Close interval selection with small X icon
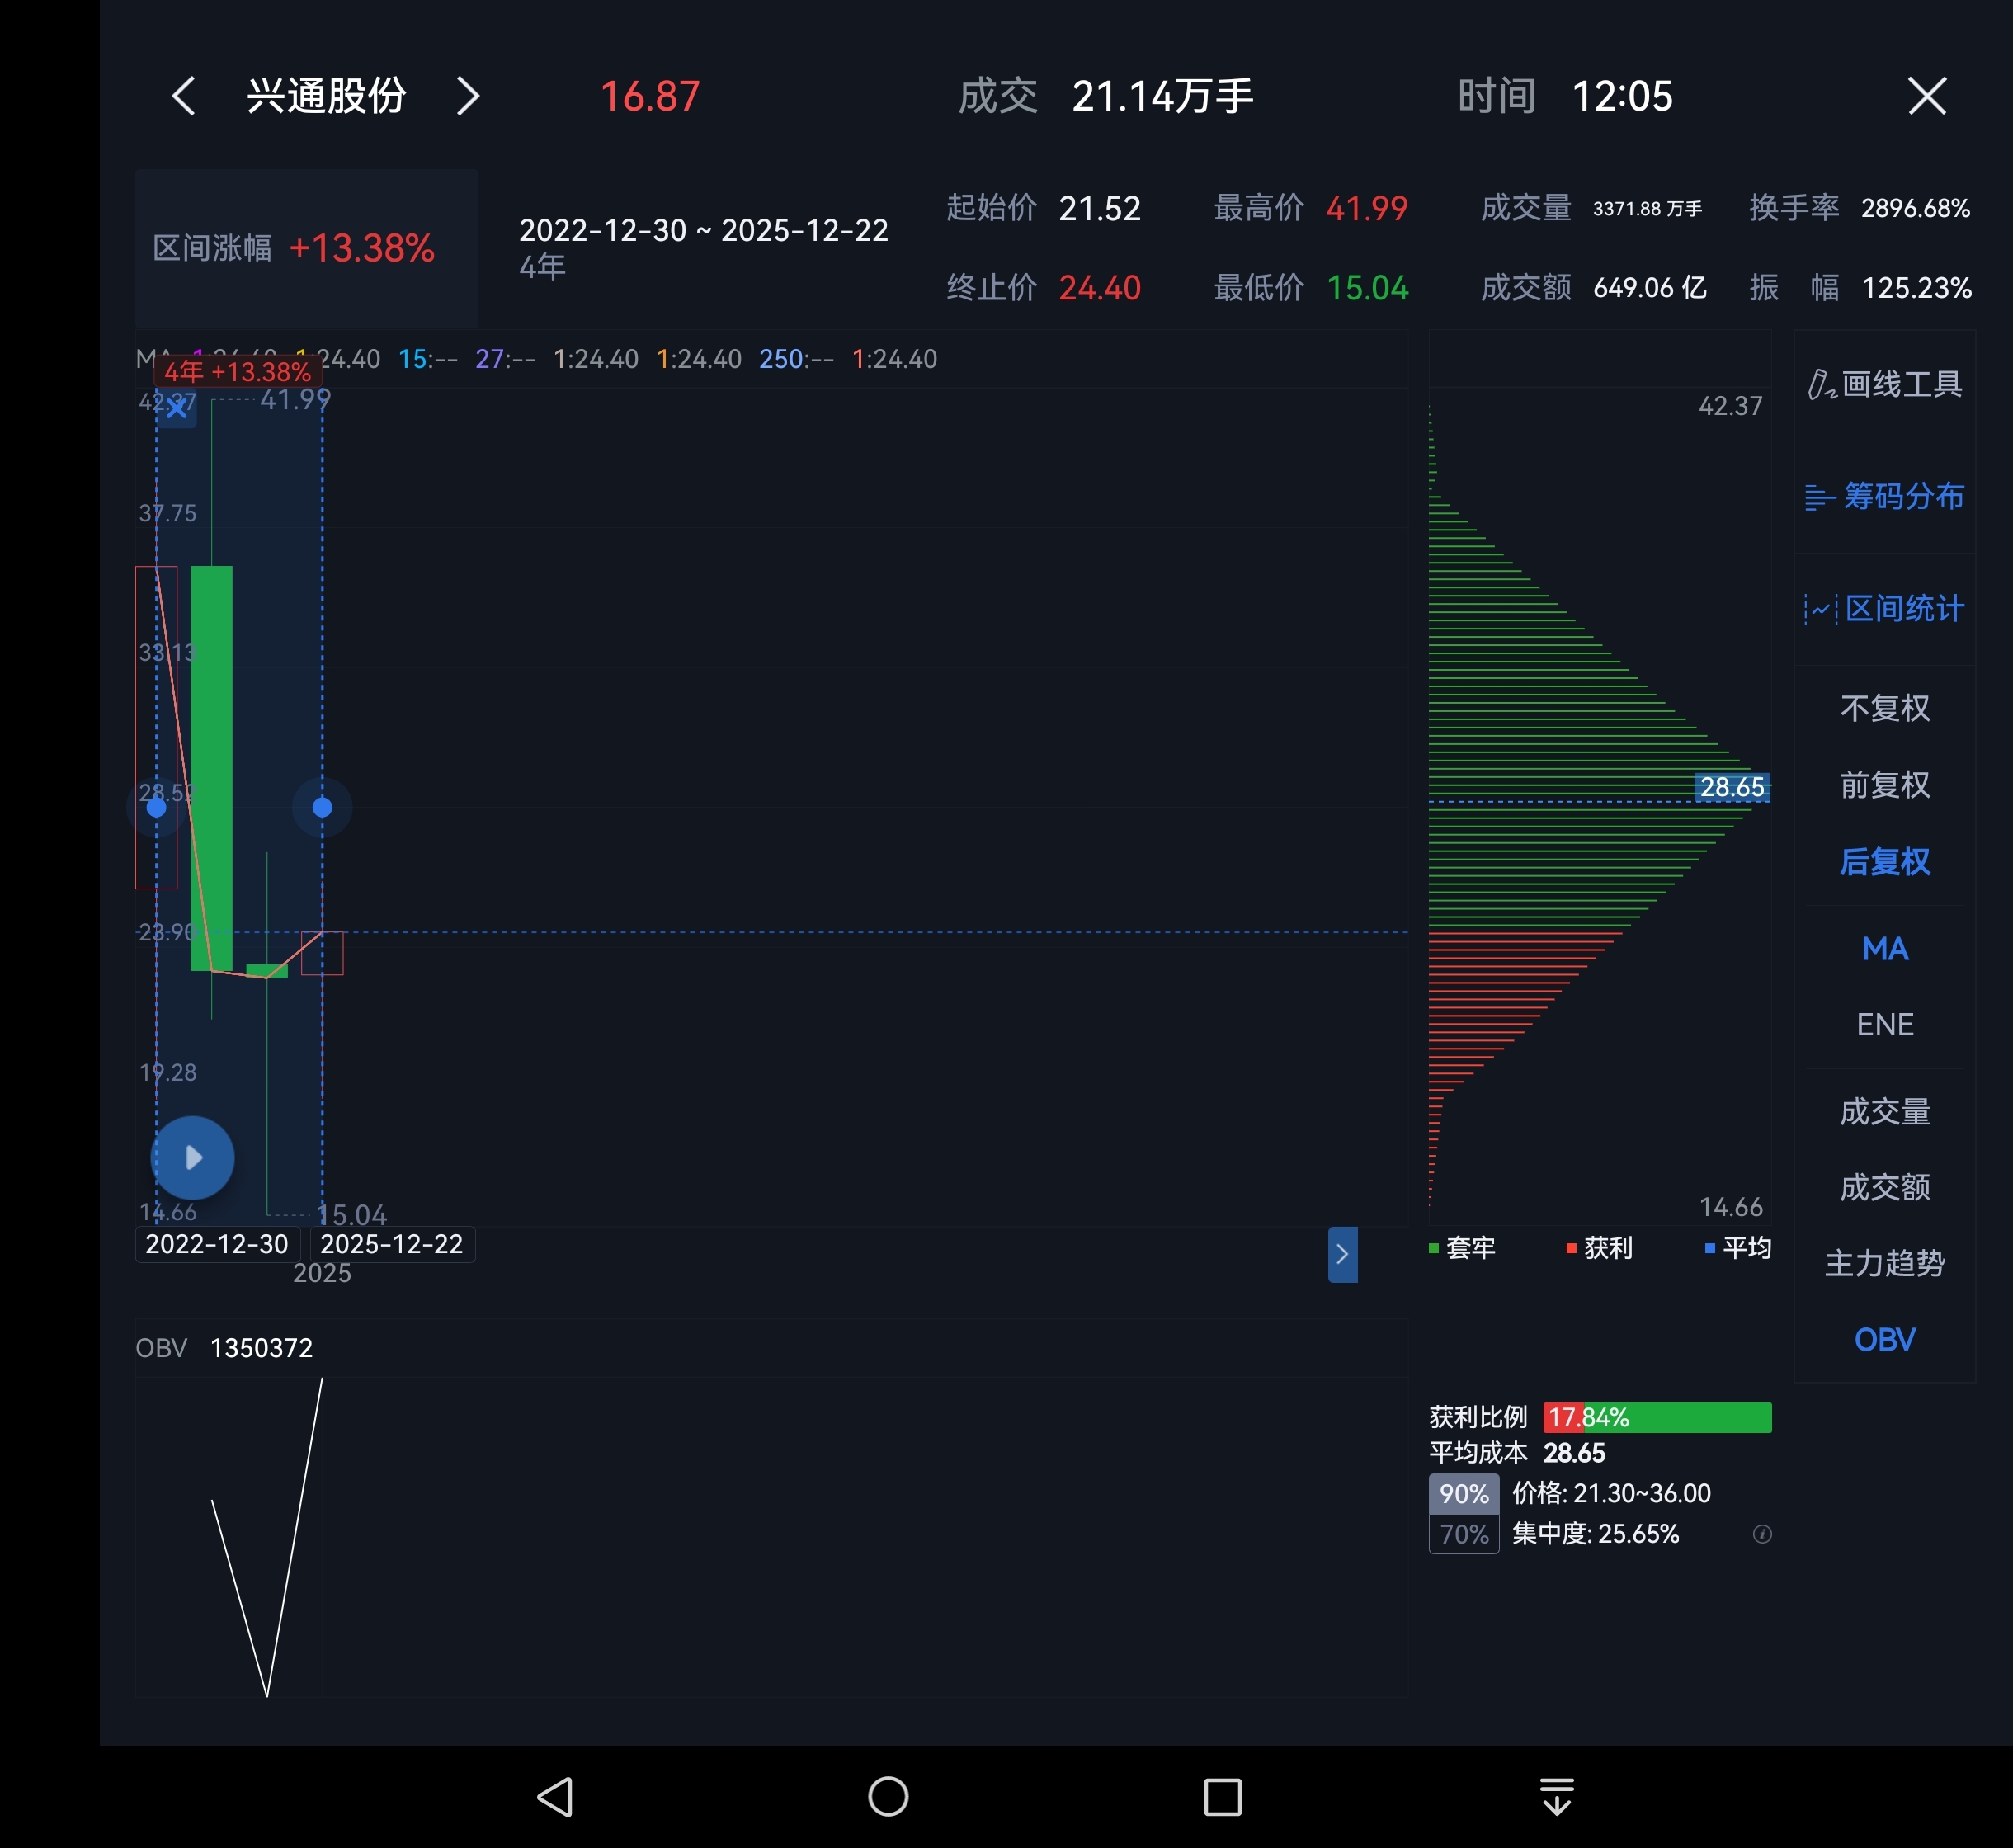This screenshot has width=2013, height=1848. point(177,408)
